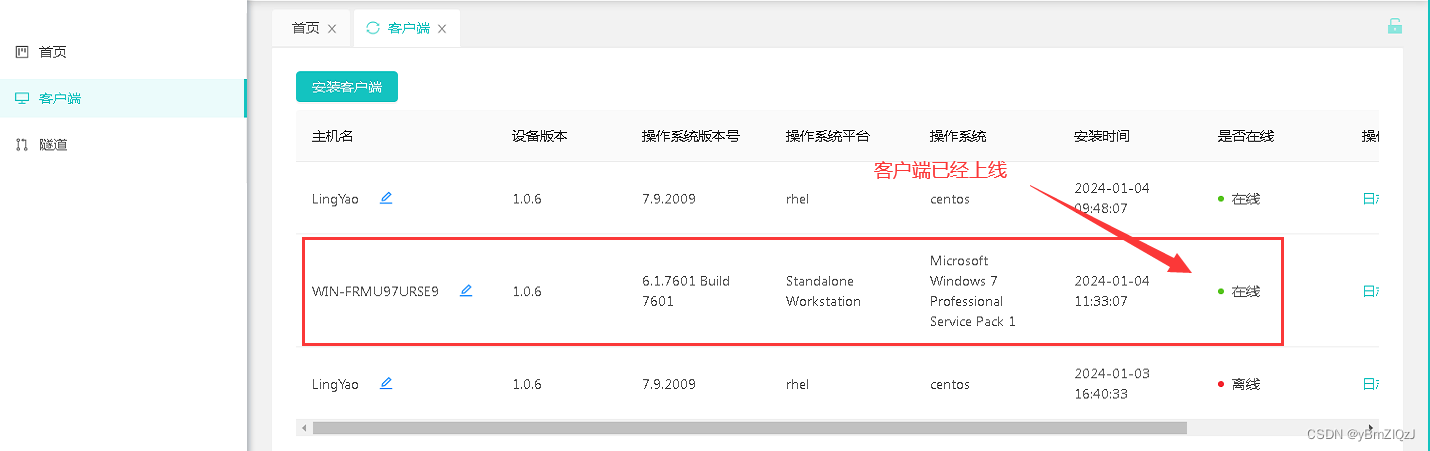This screenshot has width=1430, height=451.
Task: Open 日志 link for first centos row
Action: pos(1371,199)
